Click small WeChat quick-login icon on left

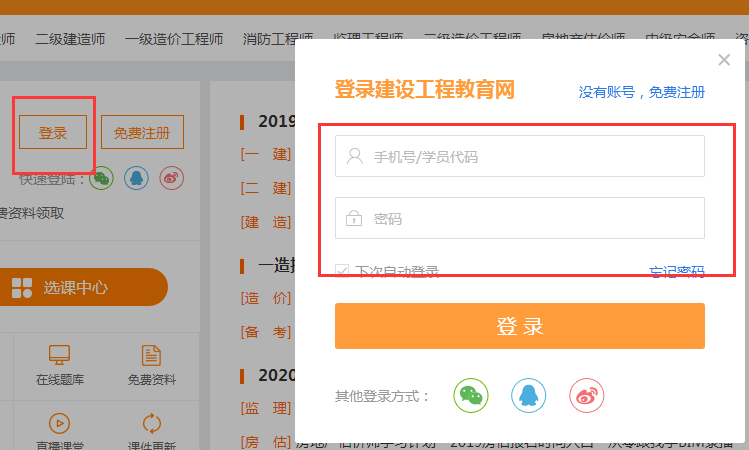coord(102,177)
